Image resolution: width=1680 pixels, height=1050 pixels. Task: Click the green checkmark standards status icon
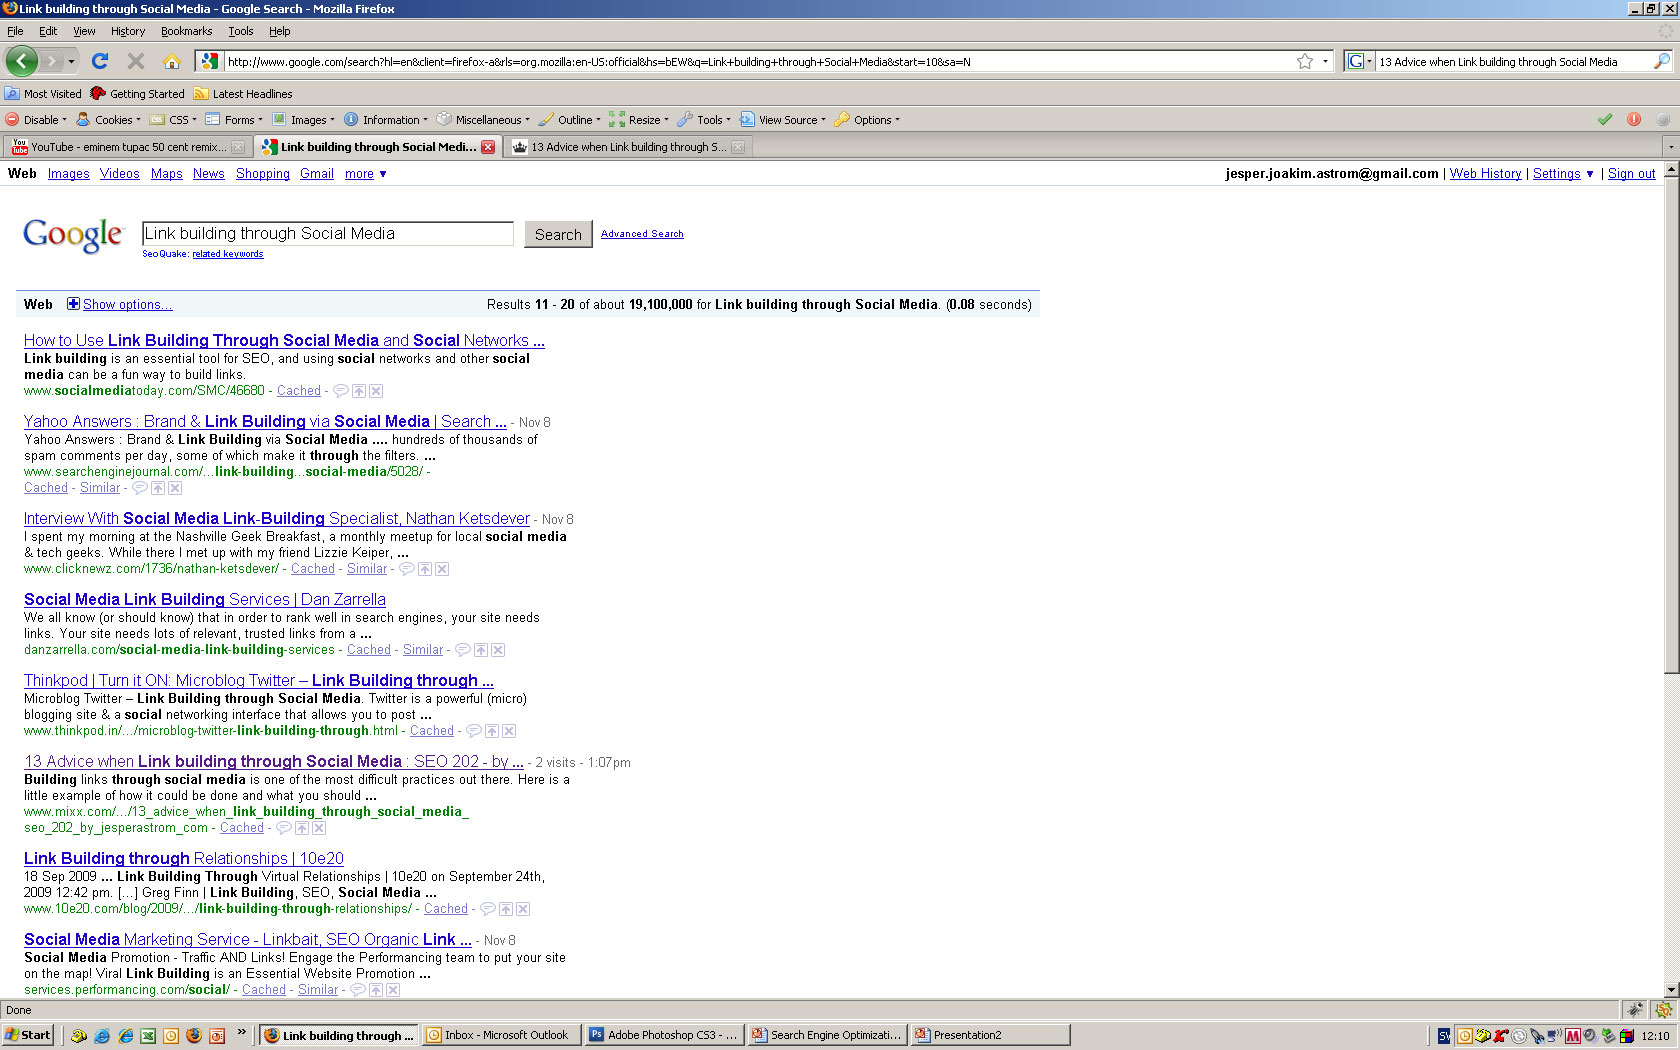point(1605,120)
